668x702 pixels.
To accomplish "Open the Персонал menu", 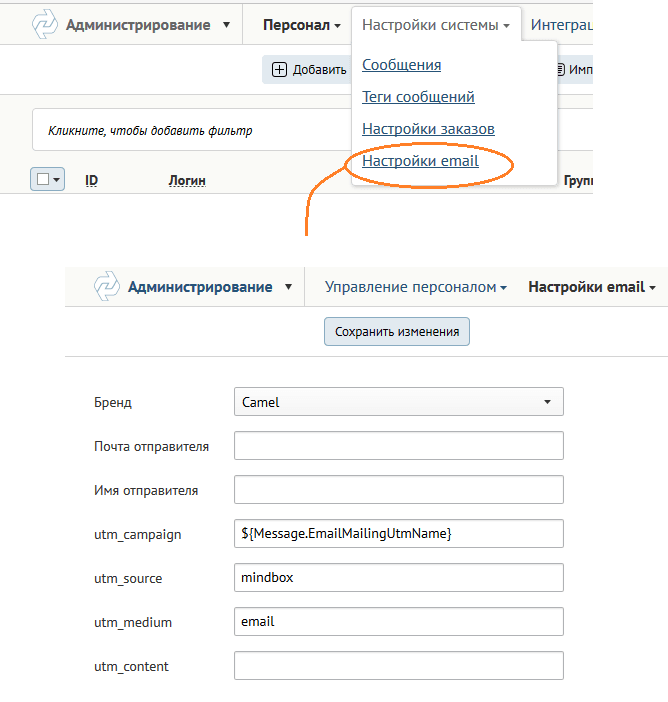I will (301, 25).
